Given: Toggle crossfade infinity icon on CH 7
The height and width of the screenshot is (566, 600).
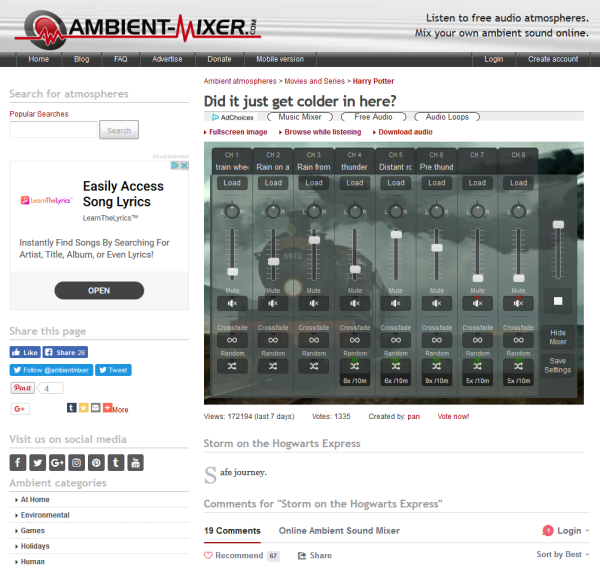Looking at the screenshot, I should click(x=478, y=340).
